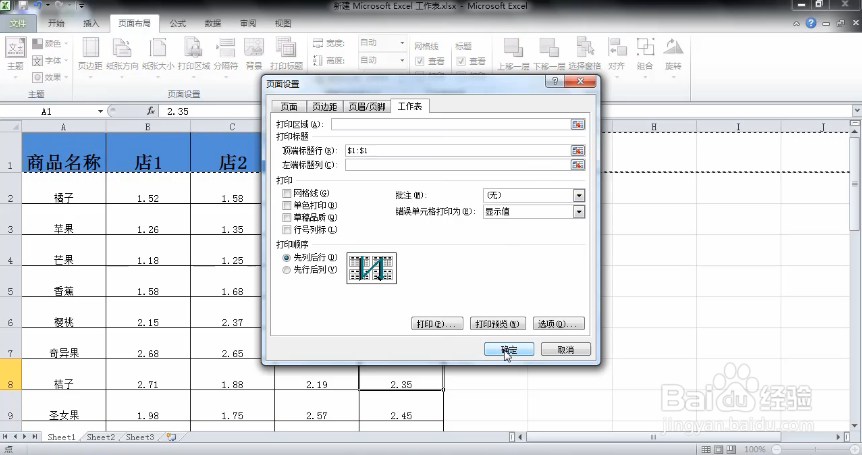Click the Print Area (打印区域) input field
Screen dimensions: 862x455
tap(451, 125)
